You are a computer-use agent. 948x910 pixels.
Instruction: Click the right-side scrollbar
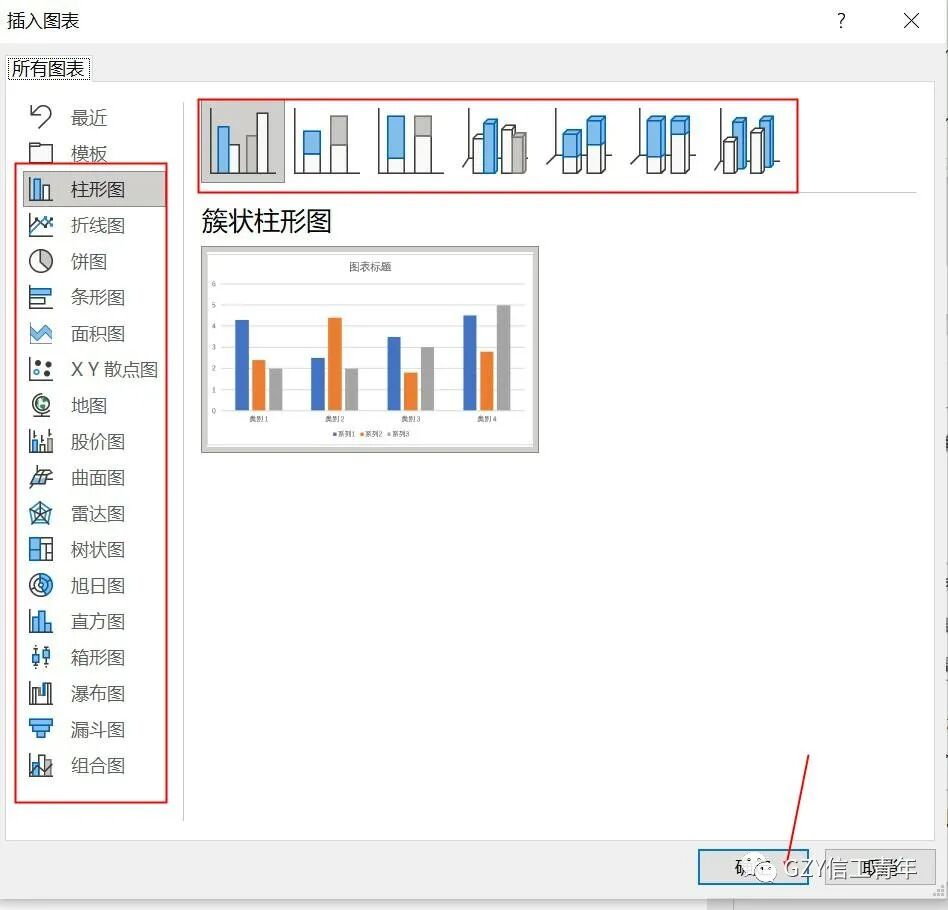[x=941, y=450]
